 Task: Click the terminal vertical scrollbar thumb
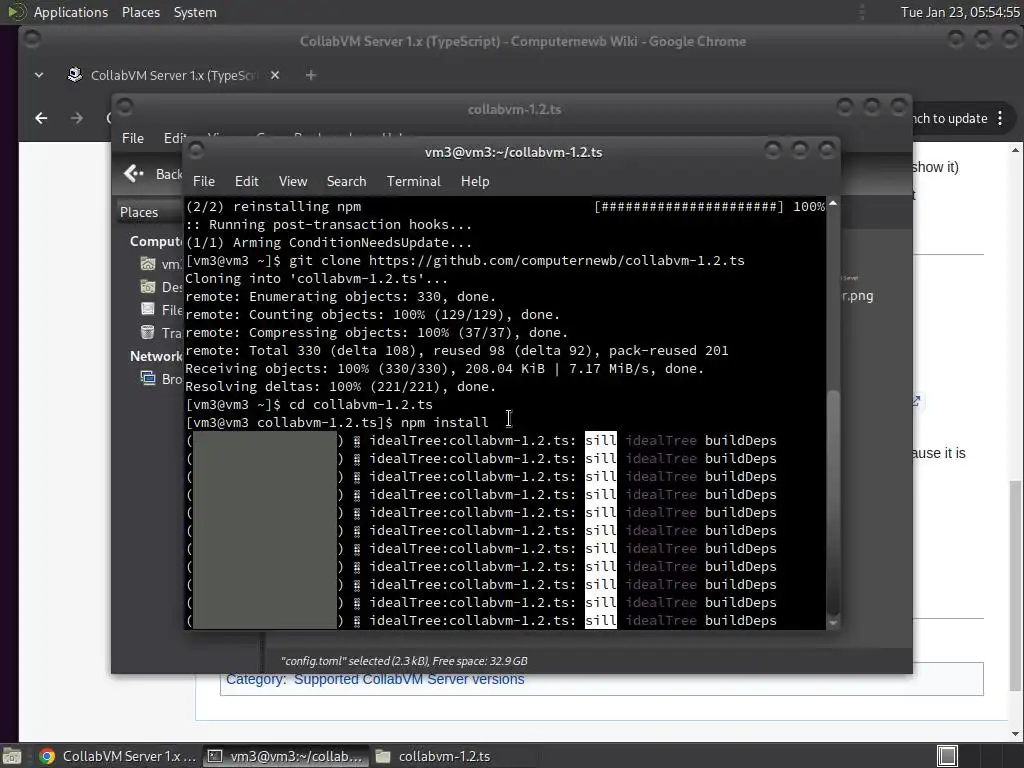coord(833,502)
